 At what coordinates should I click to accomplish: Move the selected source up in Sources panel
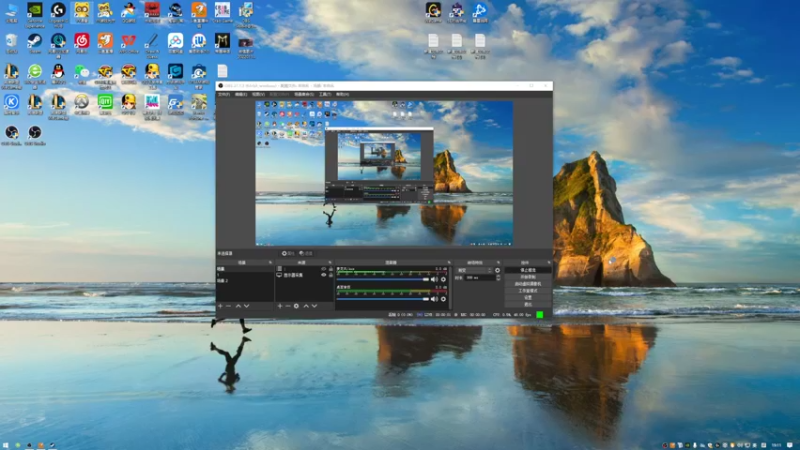pyautogui.click(x=306, y=306)
